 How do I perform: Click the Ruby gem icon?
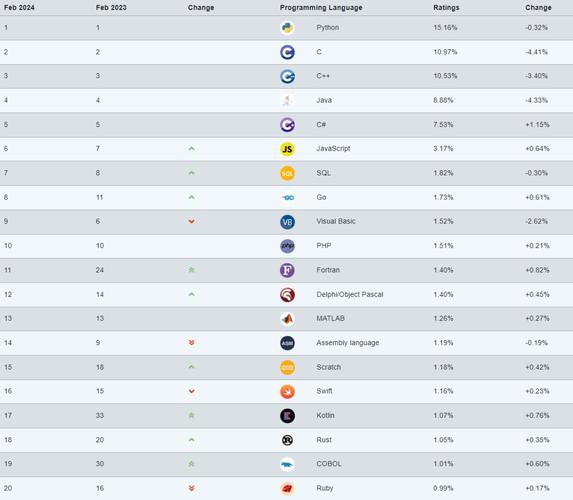pyautogui.click(x=287, y=489)
